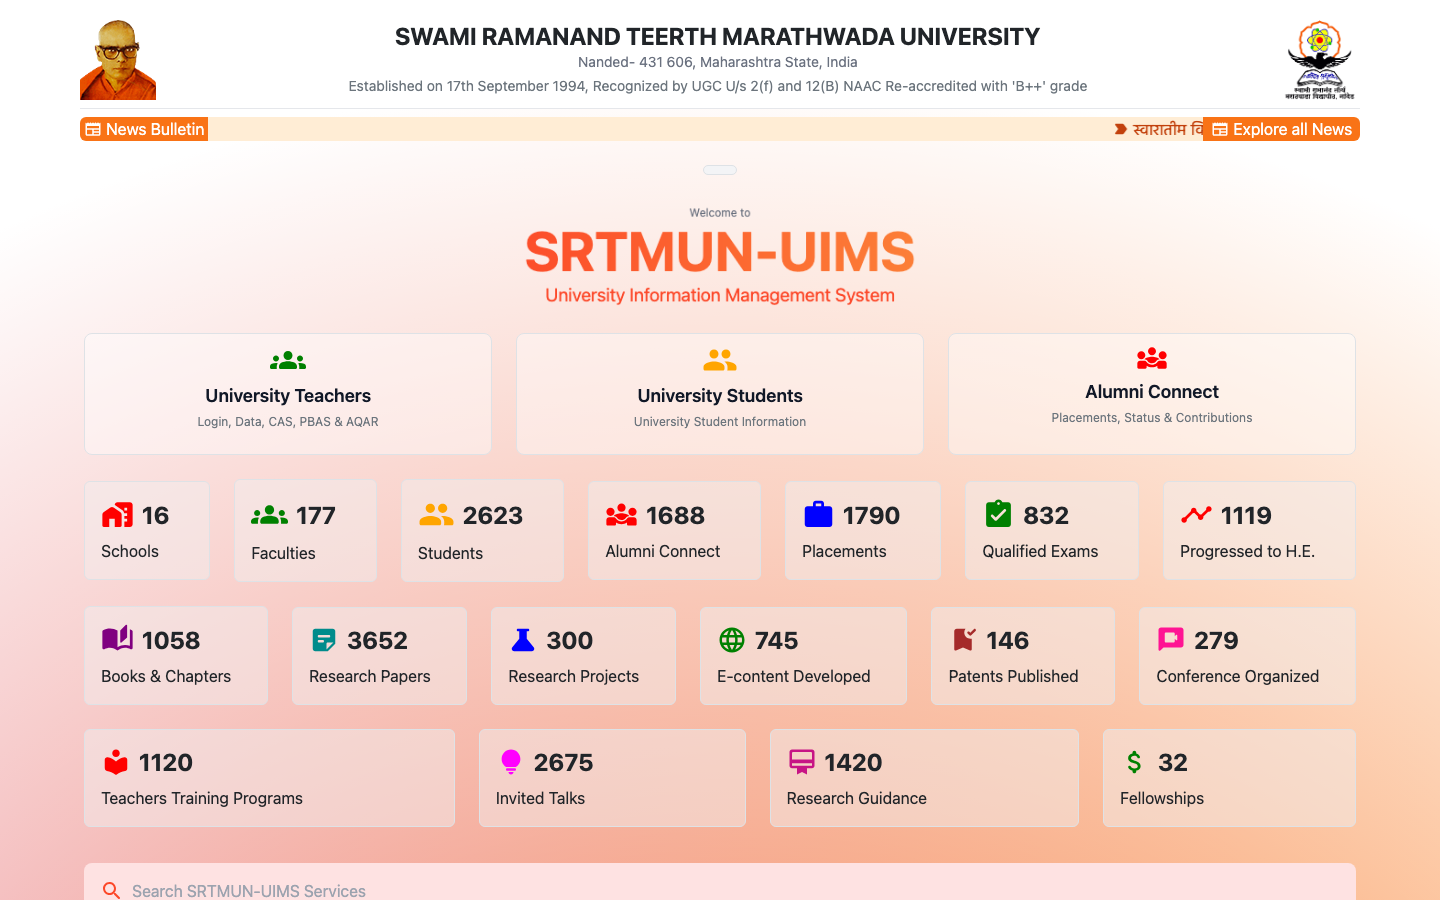
Task: Click the blue Placements briefcase icon
Action: (818, 514)
